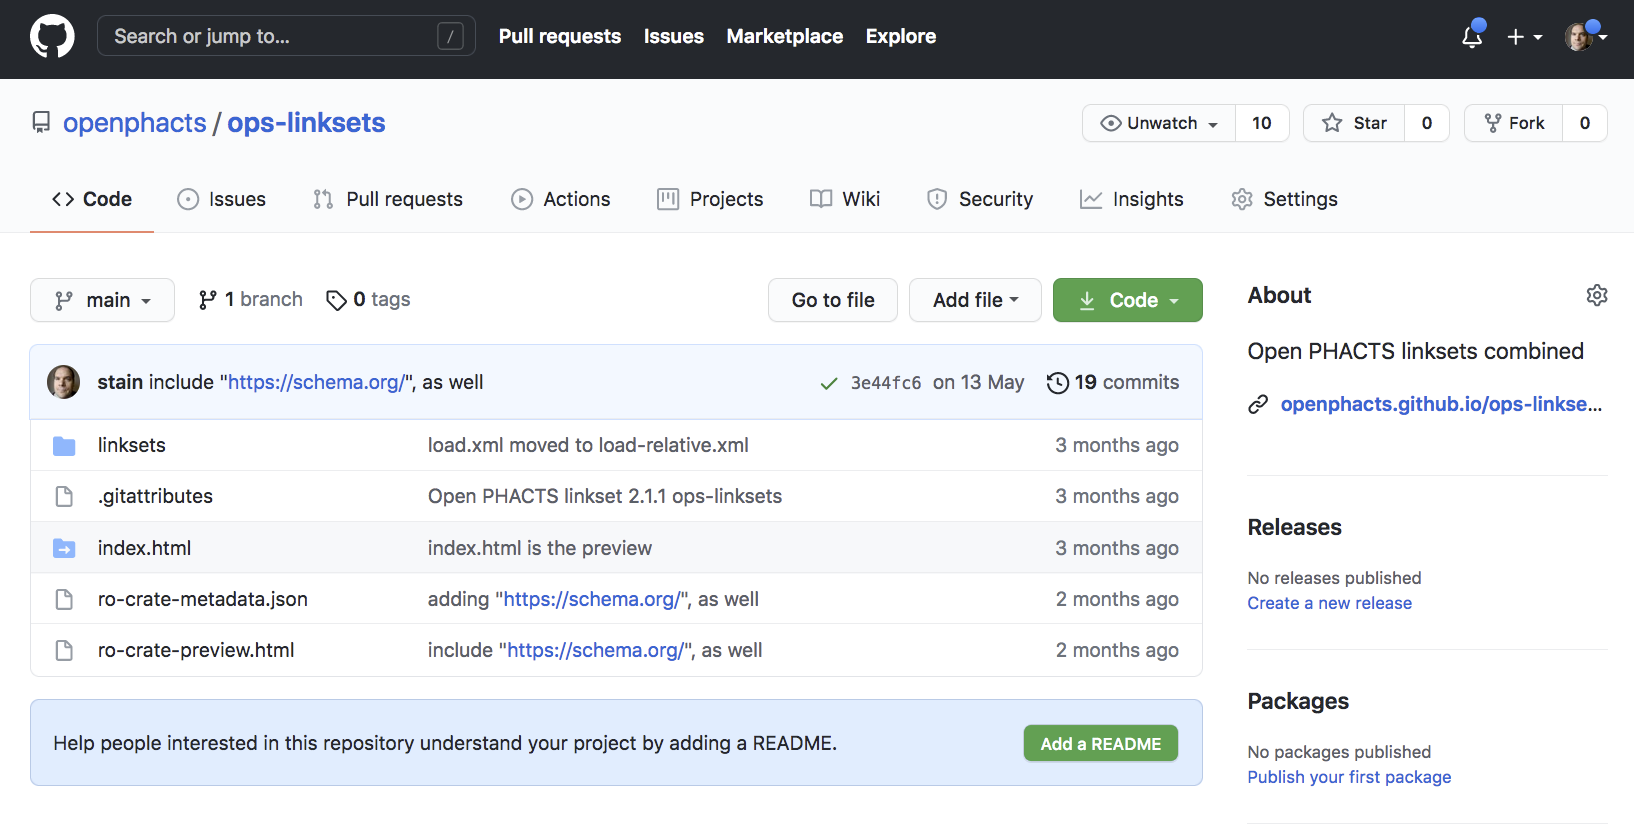
Task: Open the ro-crate-metadata.json file
Action: pos(203,599)
